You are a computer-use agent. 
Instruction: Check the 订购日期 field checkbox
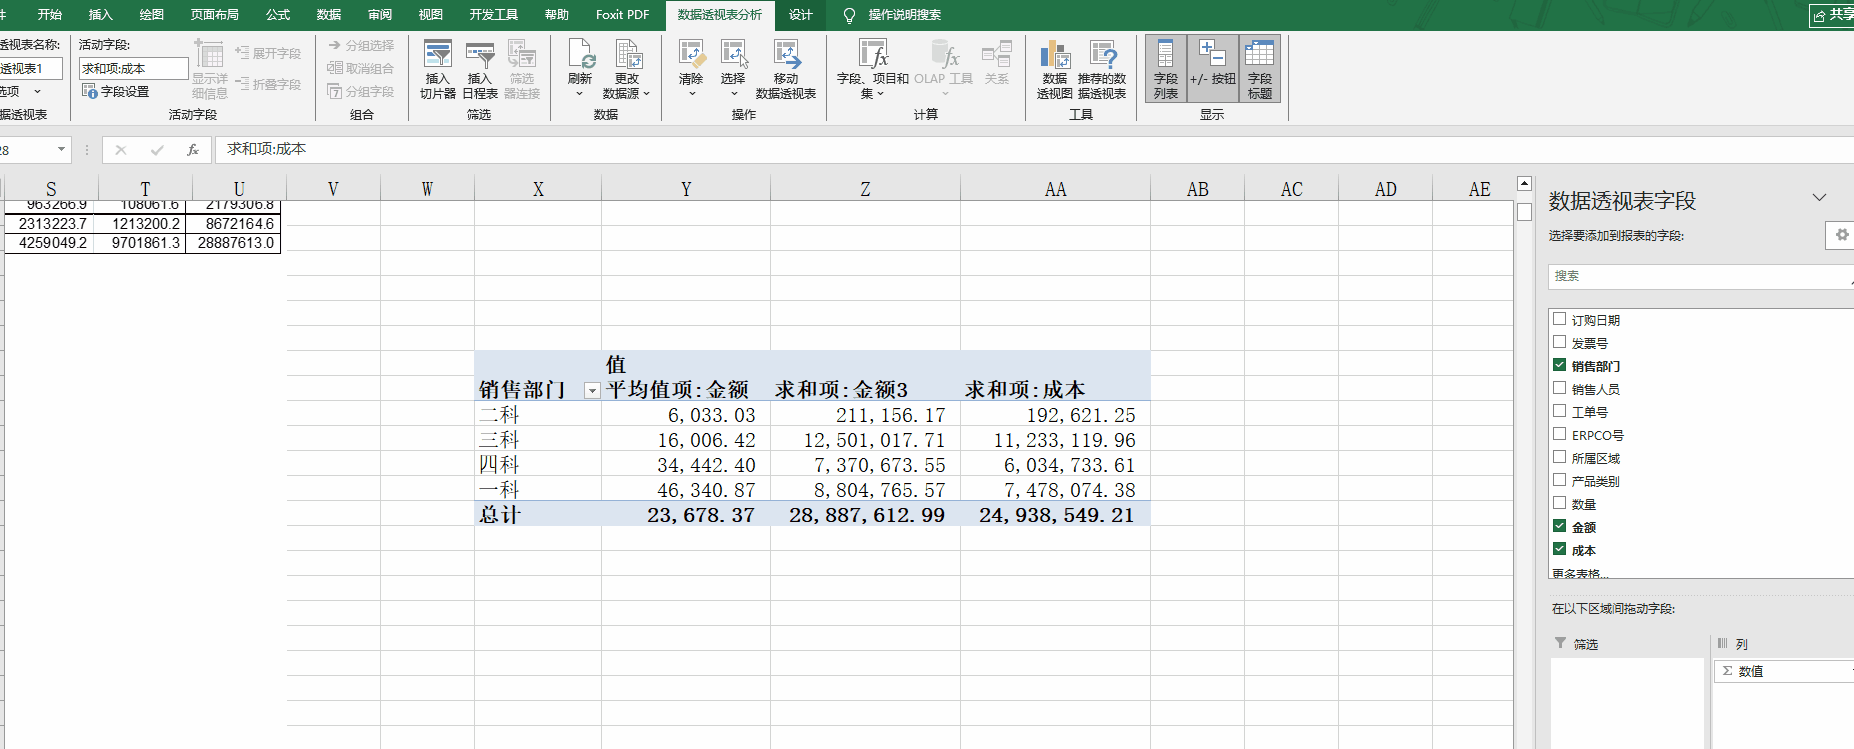pyautogui.click(x=1559, y=319)
